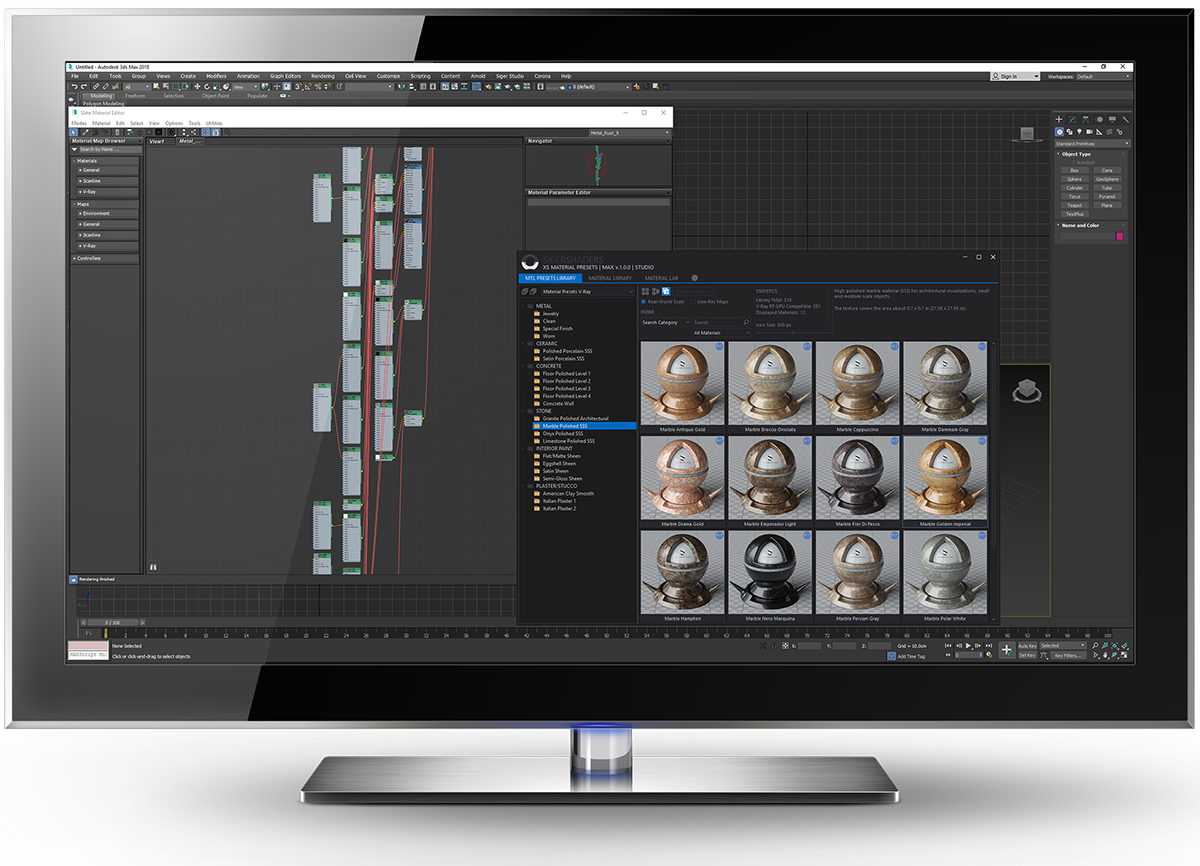Switch to the Material Lab tab
The width and height of the screenshot is (1200, 866).
661,278
